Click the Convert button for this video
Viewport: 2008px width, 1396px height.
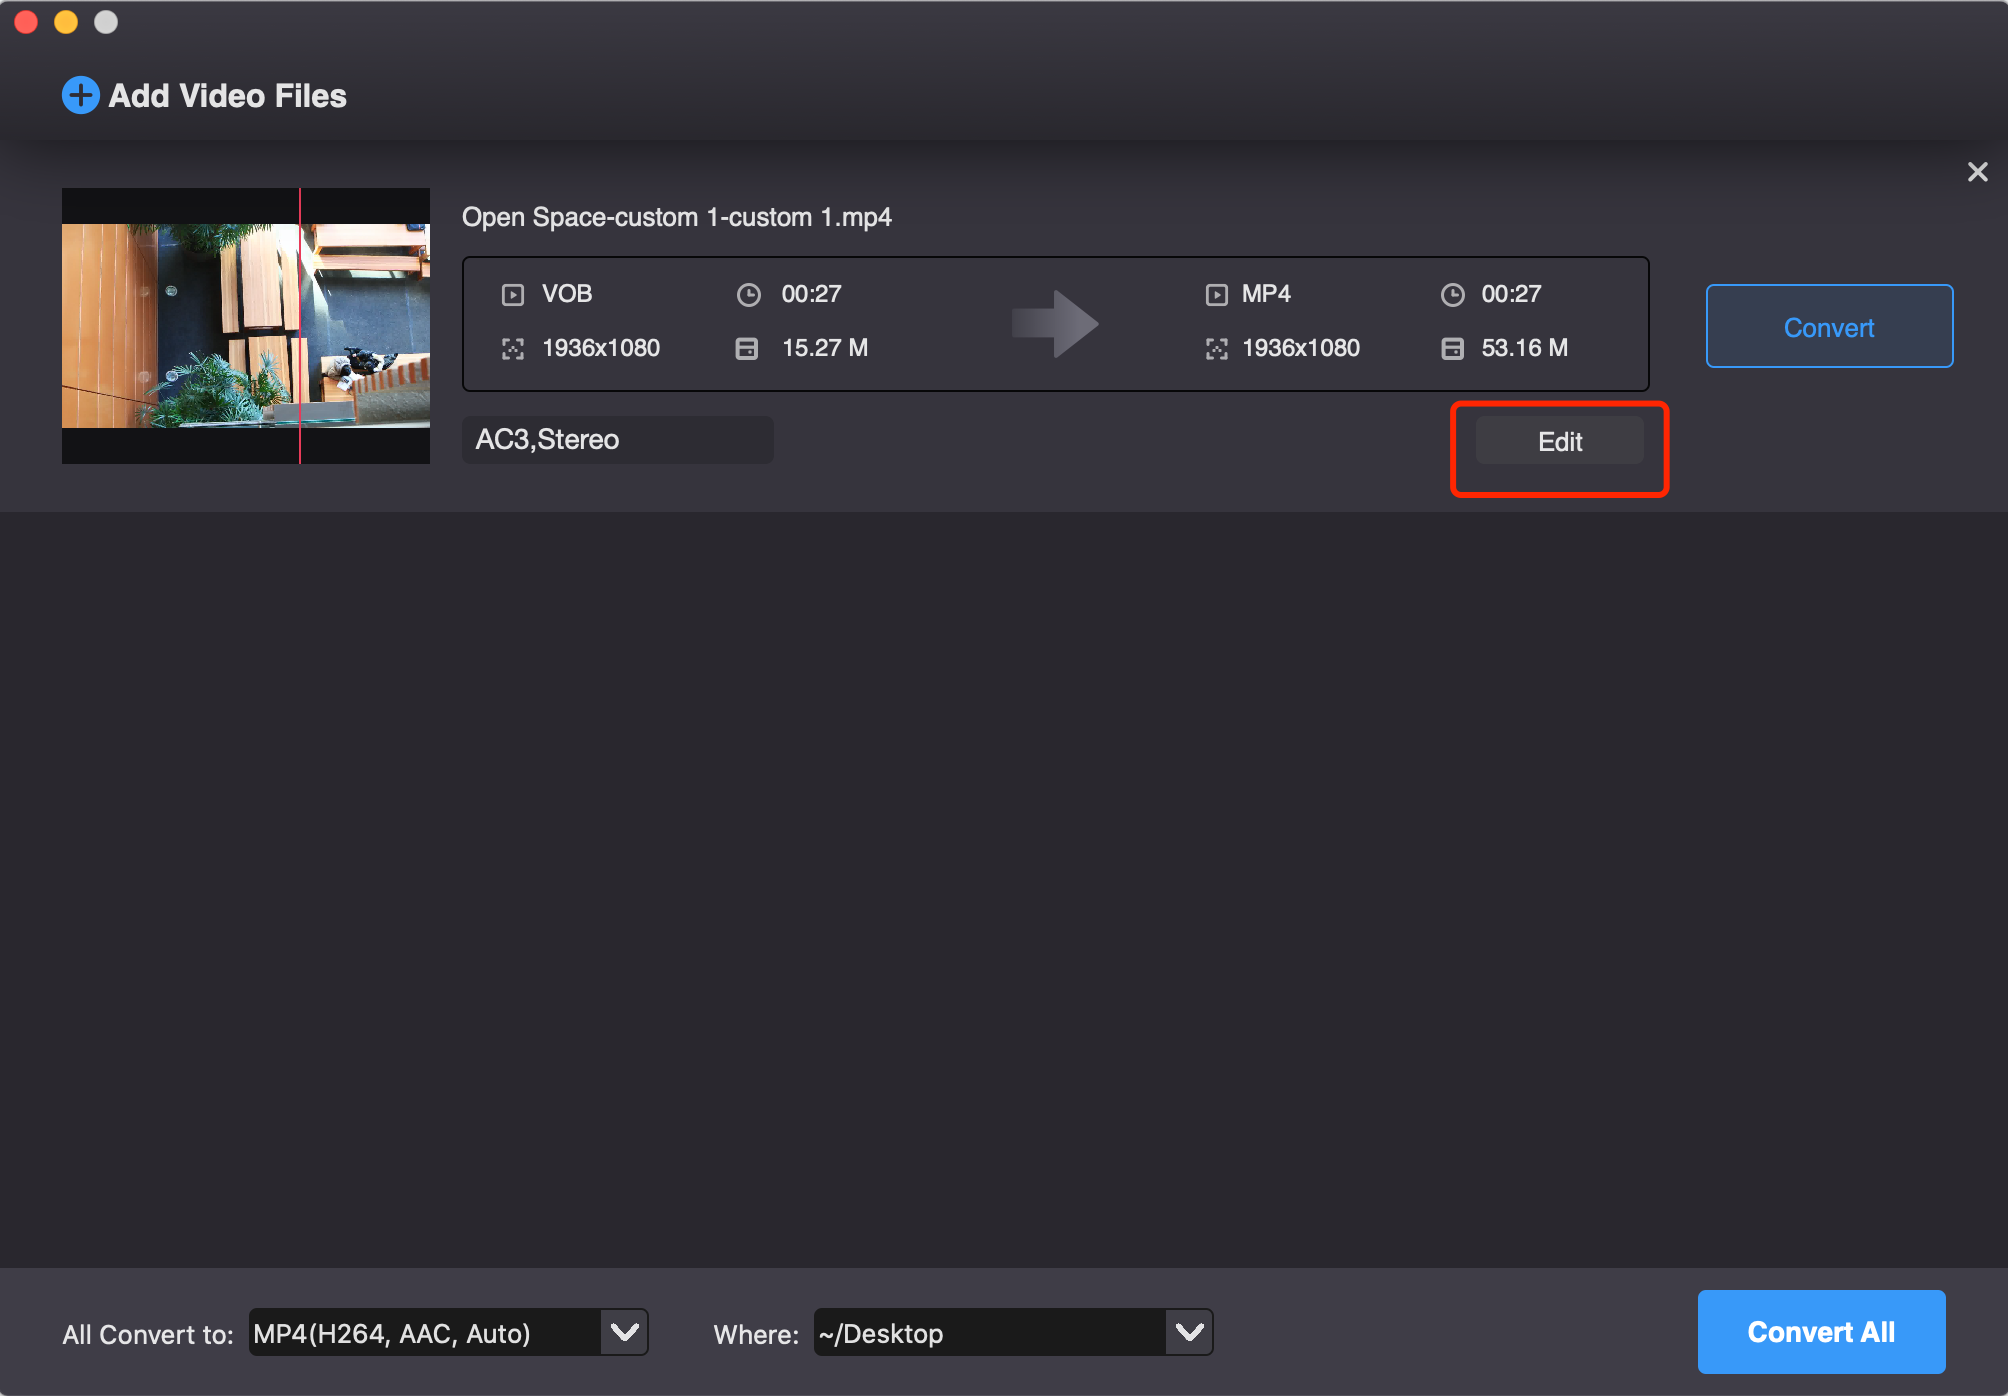1829,327
